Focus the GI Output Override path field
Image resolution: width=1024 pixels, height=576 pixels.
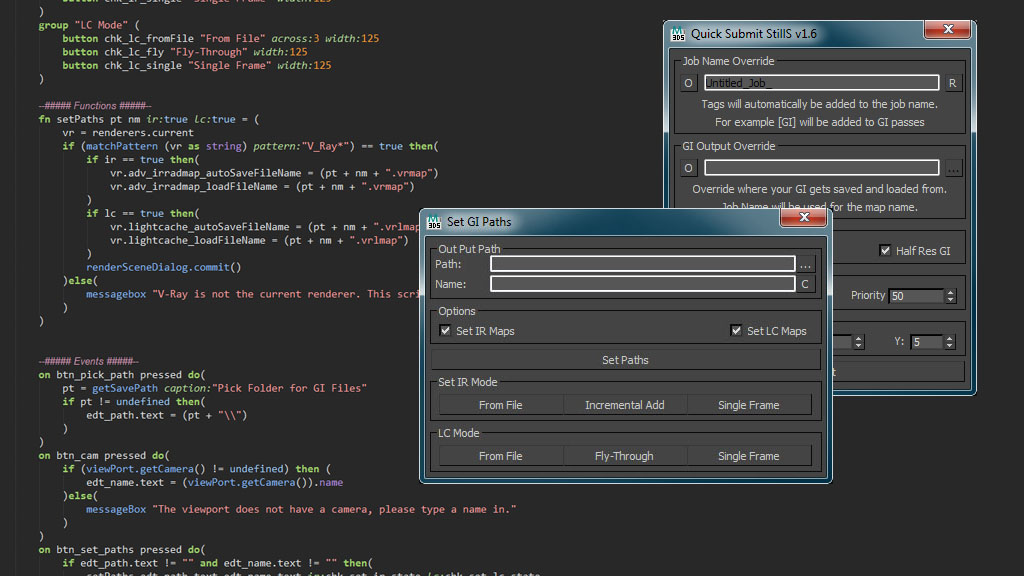pyautogui.click(x=822, y=168)
